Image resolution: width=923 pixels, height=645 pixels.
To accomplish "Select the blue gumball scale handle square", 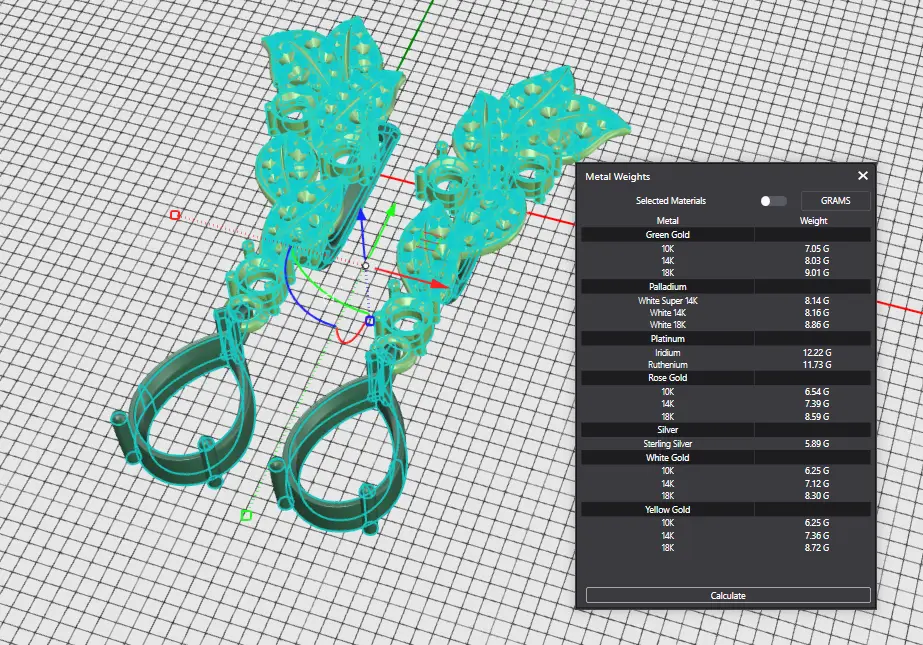I will pos(369,321).
